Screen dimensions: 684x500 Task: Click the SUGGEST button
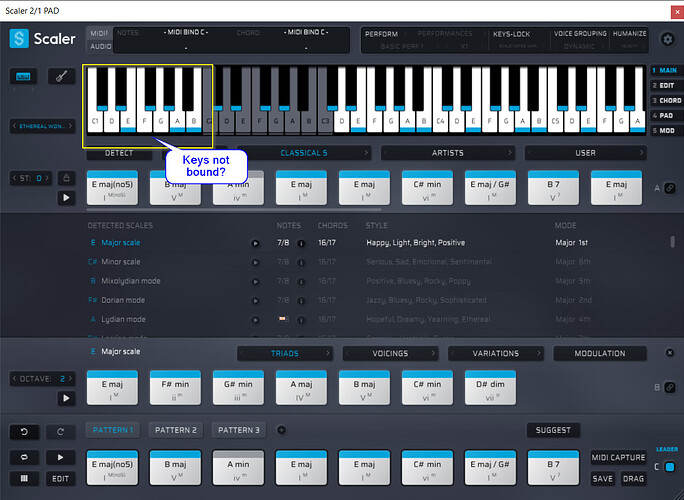click(x=553, y=430)
